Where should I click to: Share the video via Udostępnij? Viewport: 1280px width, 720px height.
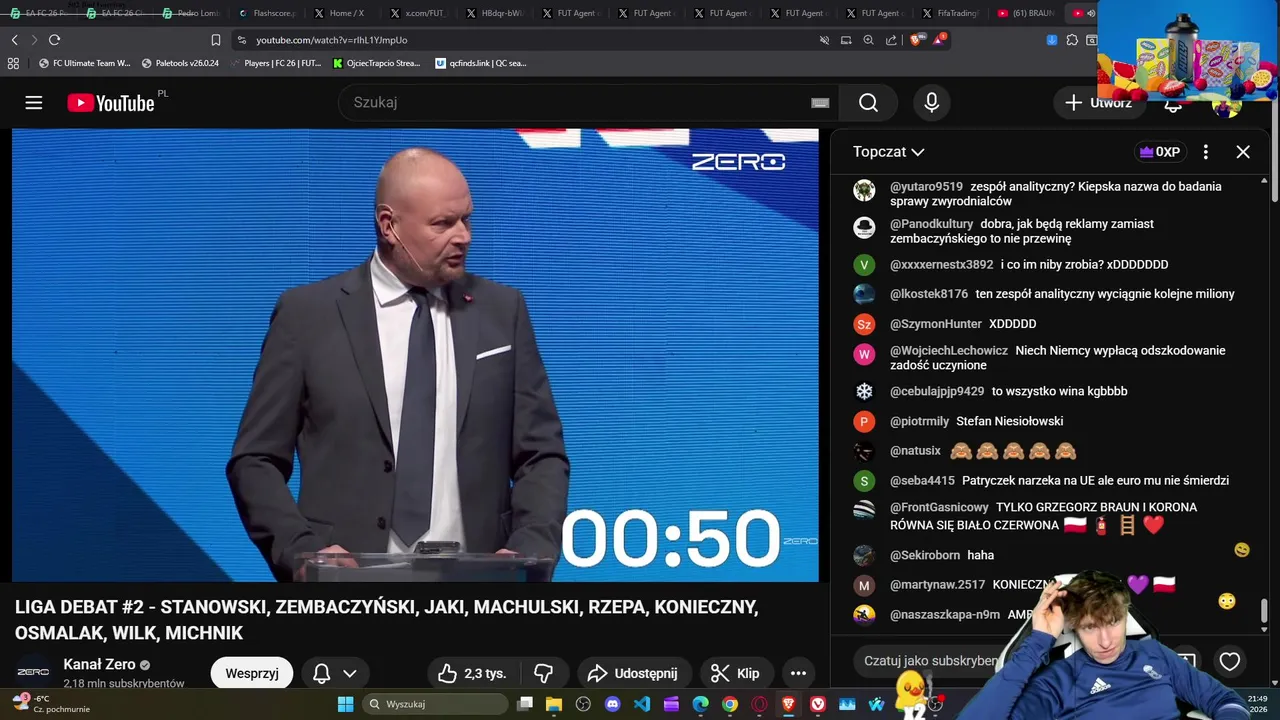pyautogui.click(x=632, y=673)
